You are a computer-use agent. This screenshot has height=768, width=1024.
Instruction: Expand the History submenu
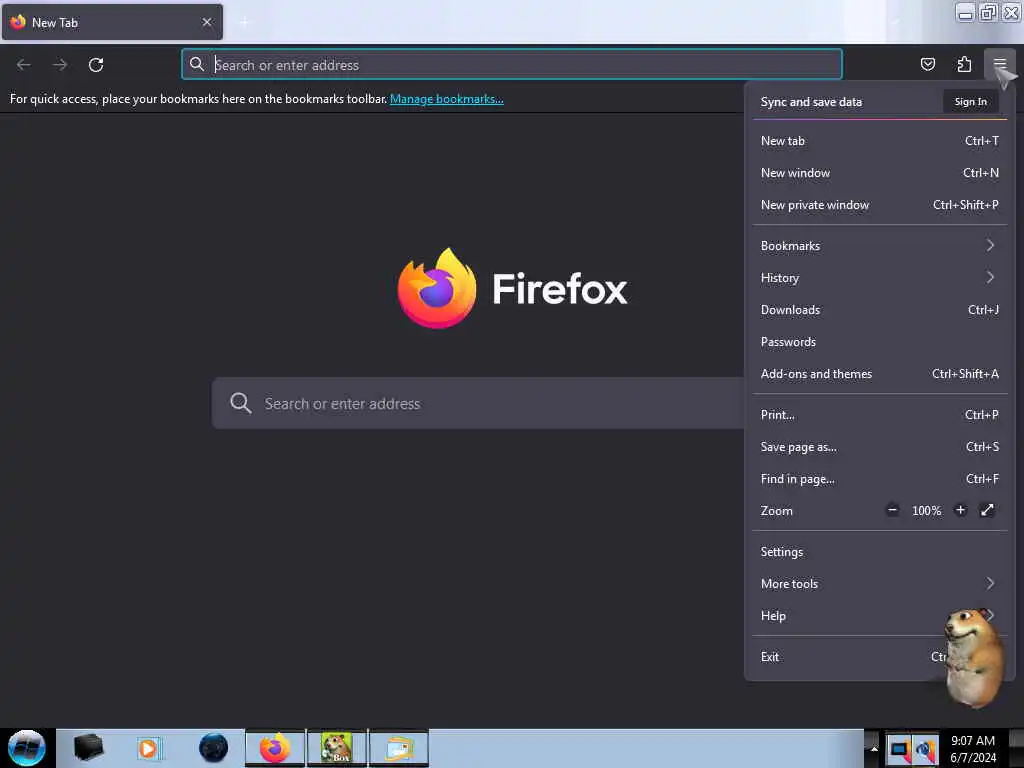coord(880,278)
